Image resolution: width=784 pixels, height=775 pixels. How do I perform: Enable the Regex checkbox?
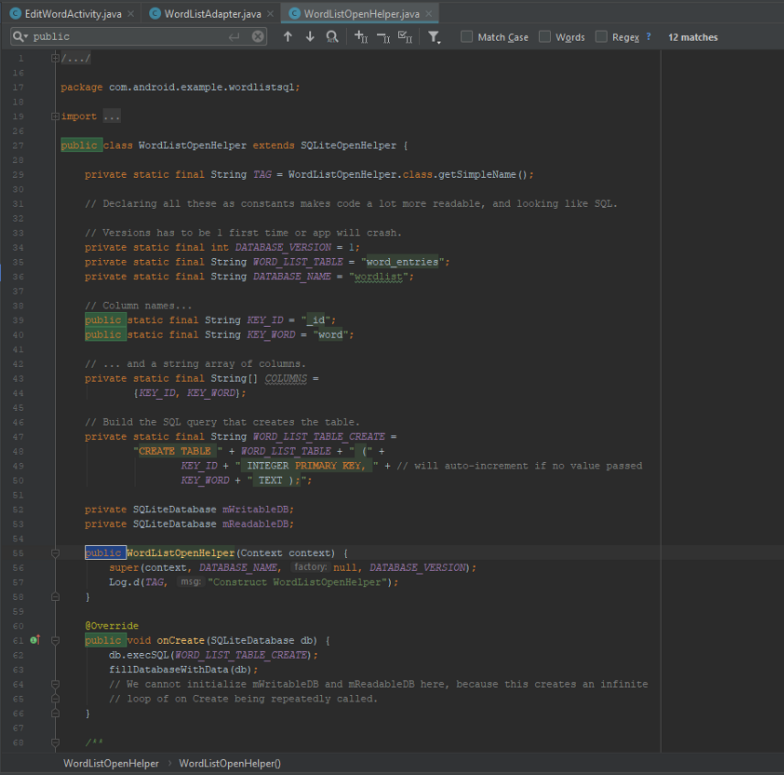click(x=601, y=36)
